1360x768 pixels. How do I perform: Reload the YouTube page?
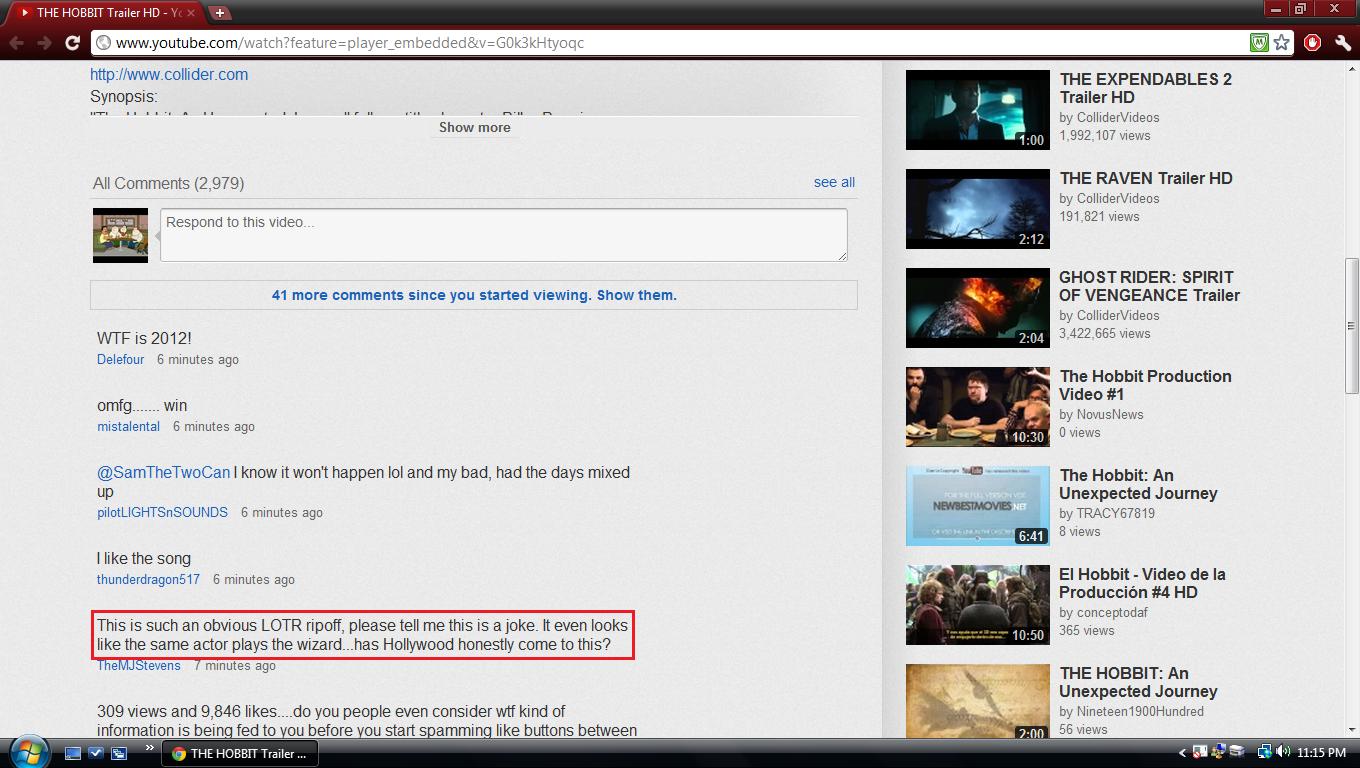pyautogui.click(x=72, y=43)
